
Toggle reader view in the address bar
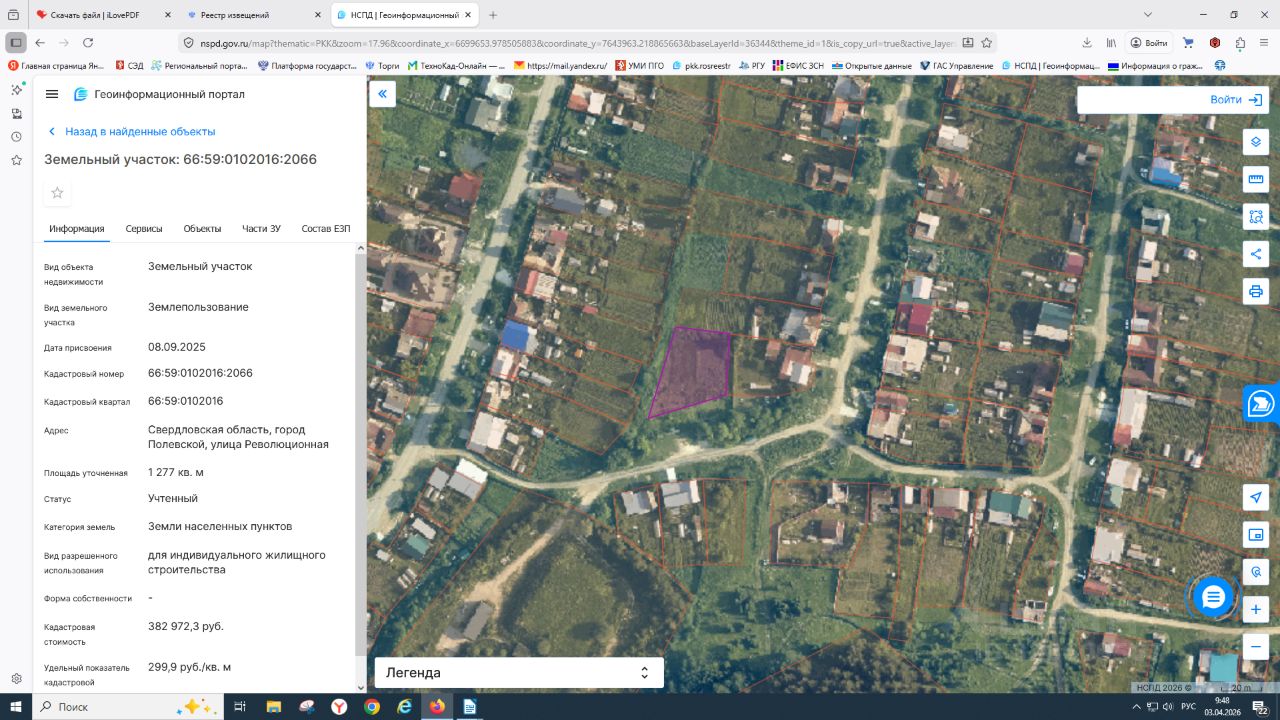[968, 43]
